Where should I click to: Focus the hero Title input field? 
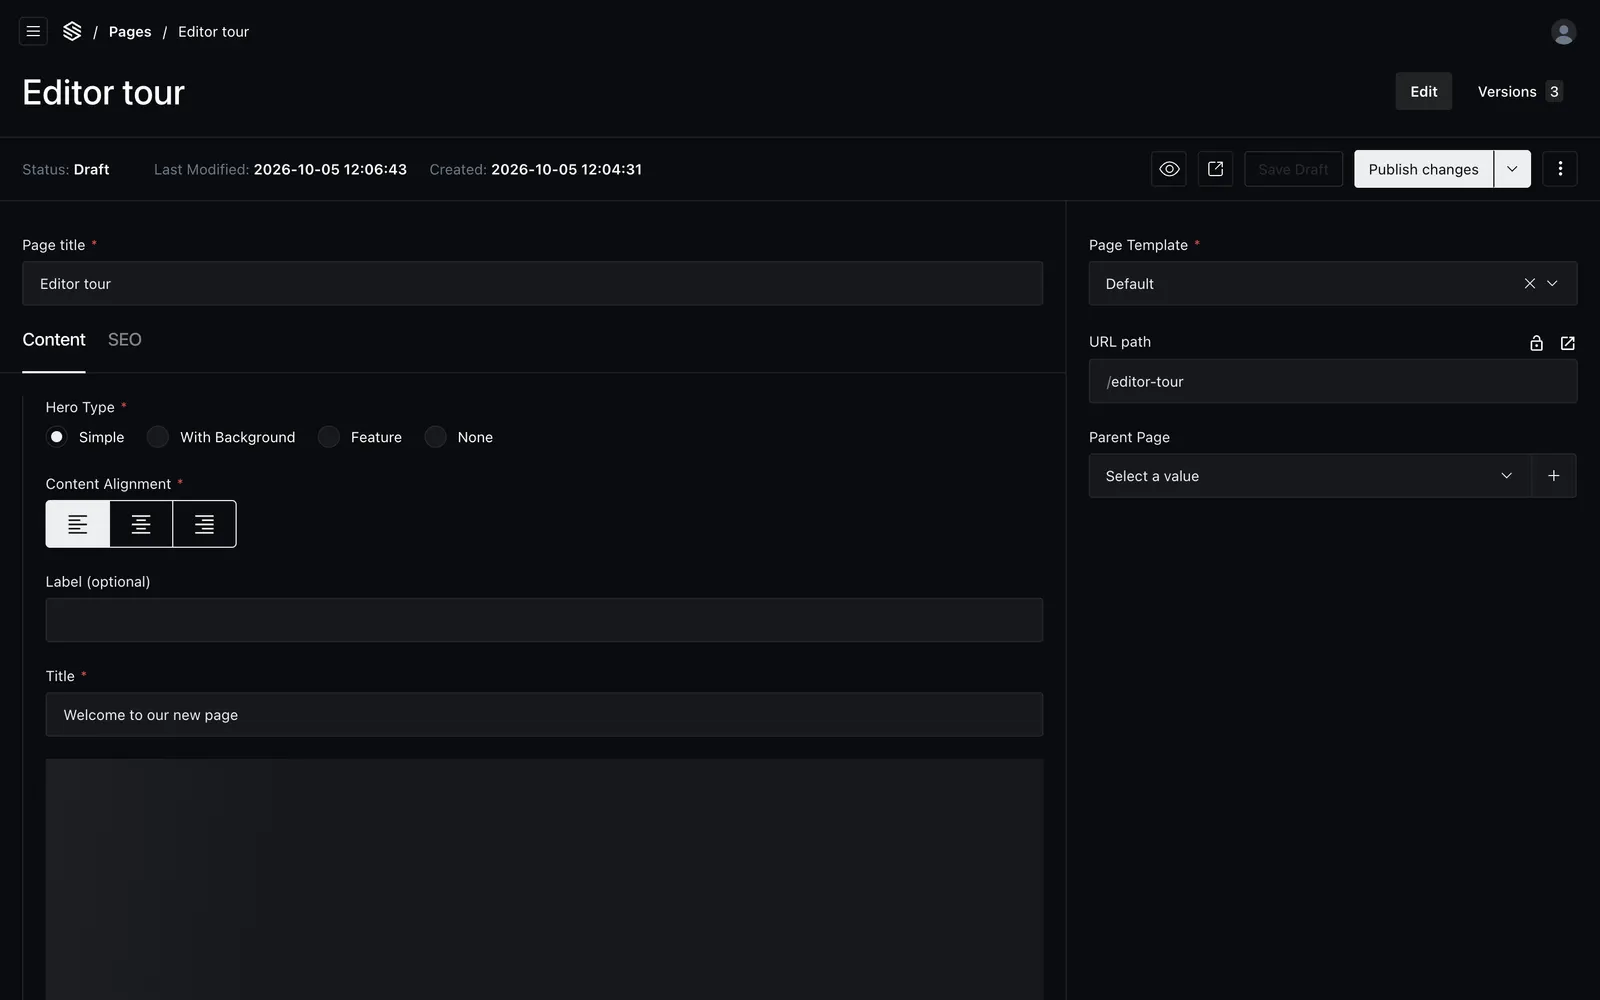[x=544, y=715]
